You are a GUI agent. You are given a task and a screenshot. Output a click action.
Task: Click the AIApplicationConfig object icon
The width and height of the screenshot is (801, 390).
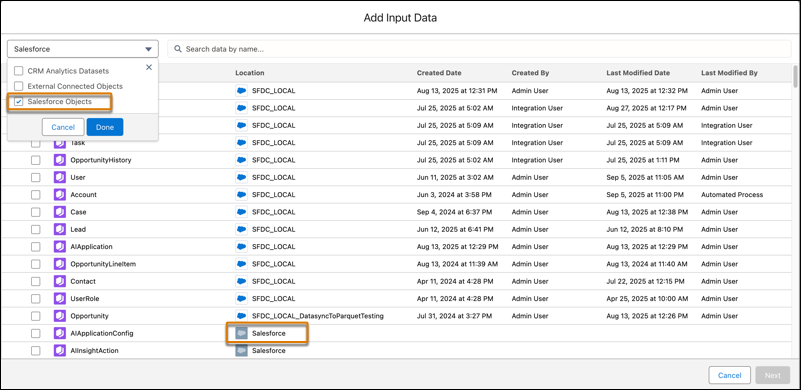click(x=60, y=333)
